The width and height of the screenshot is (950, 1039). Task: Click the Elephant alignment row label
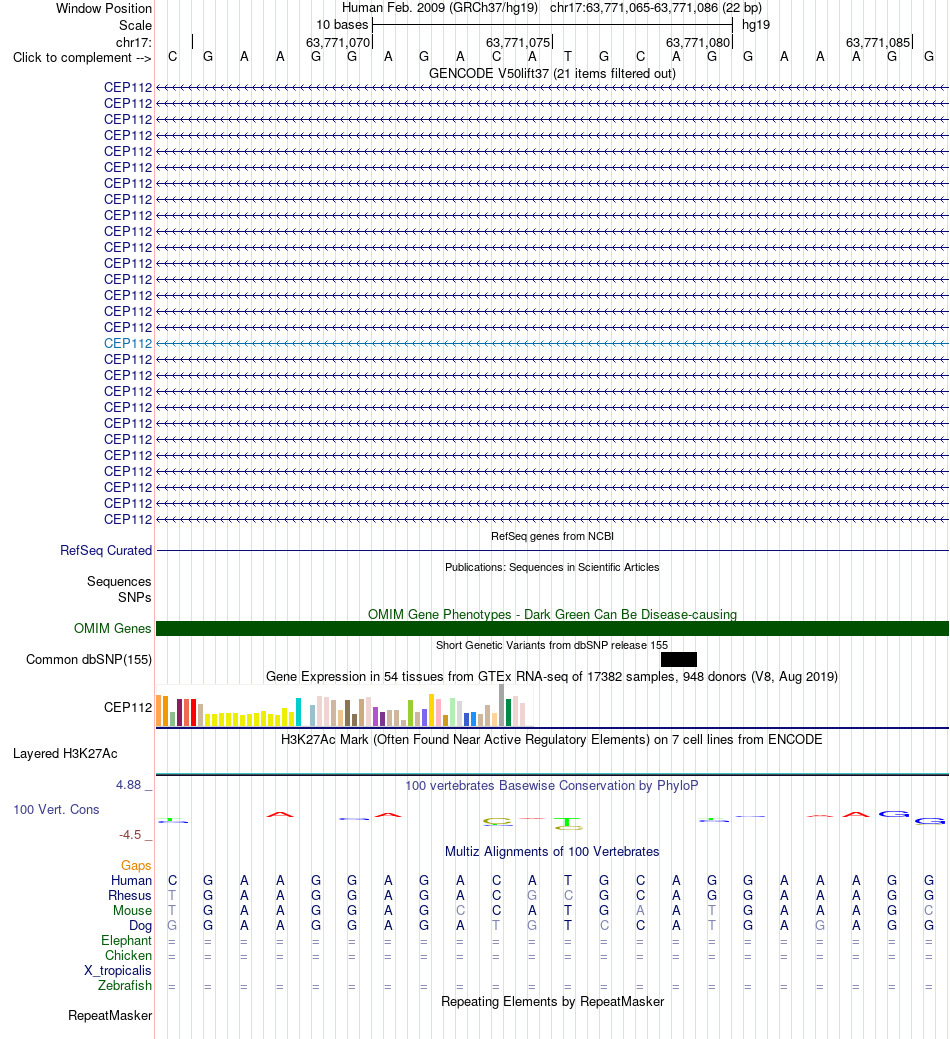(127, 941)
